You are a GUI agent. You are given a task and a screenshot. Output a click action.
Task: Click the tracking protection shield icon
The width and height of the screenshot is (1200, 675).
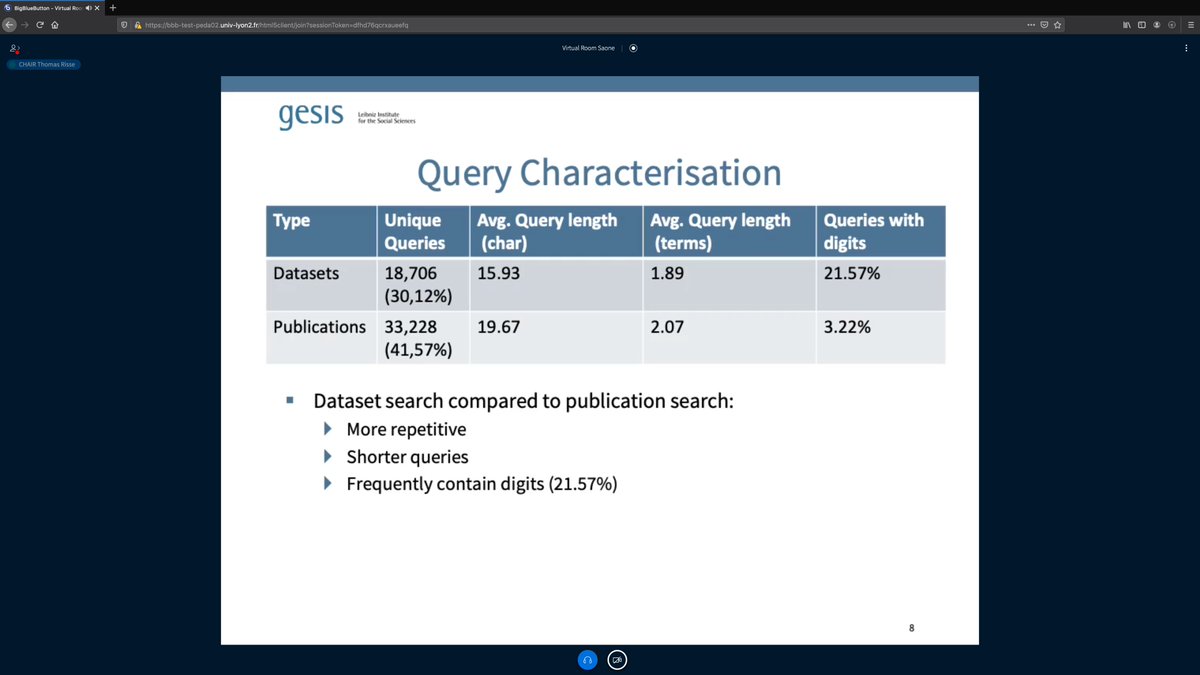[x=124, y=25]
